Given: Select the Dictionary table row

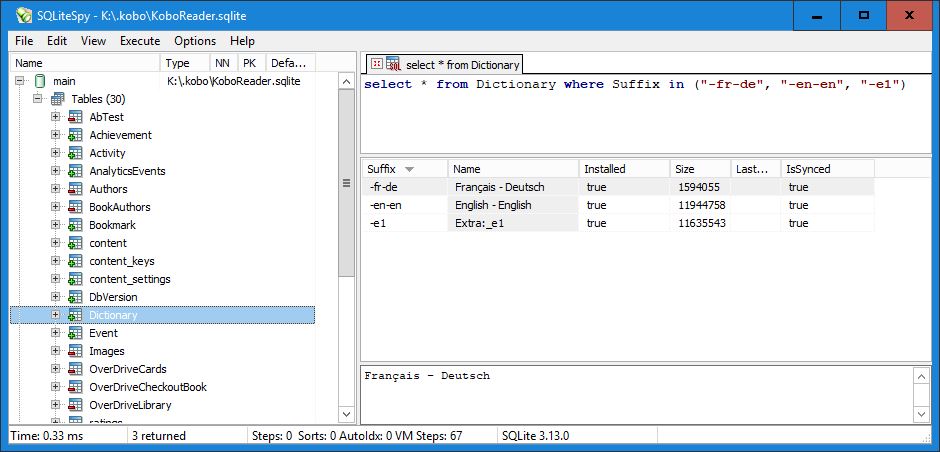Looking at the screenshot, I should 162,315.
